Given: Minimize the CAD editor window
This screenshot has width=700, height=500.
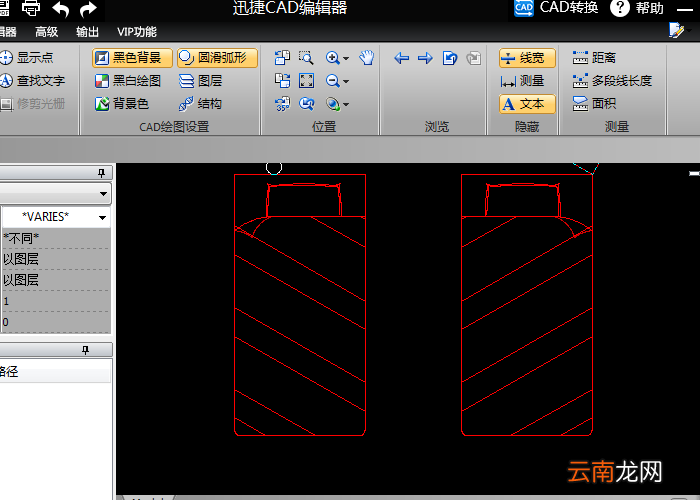Looking at the screenshot, I should (685, 9).
